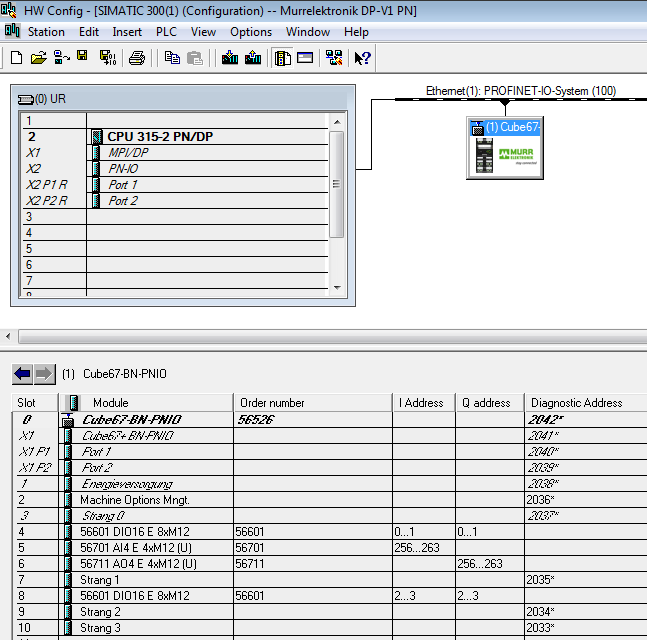Select the slot 4 56601 DIO16 row
The height and width of the screenshot is (640, 647).
pyautogui.click(x=330, y=531)
